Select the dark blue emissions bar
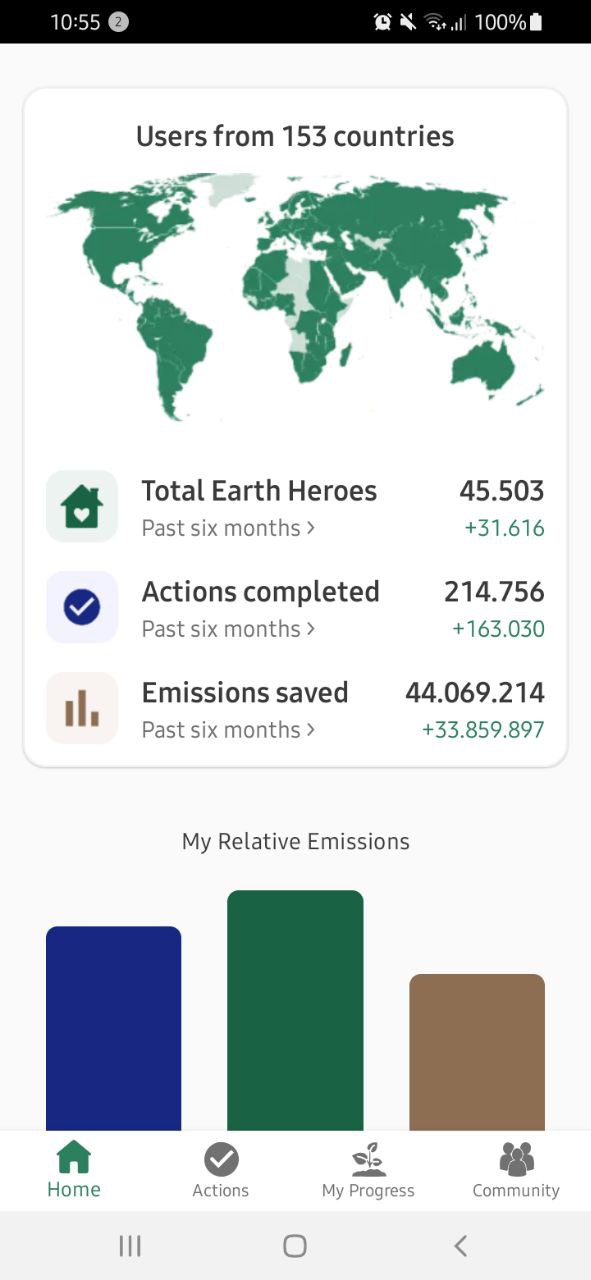Viewport: 591px width, 1280px height. pos(114,1028)
